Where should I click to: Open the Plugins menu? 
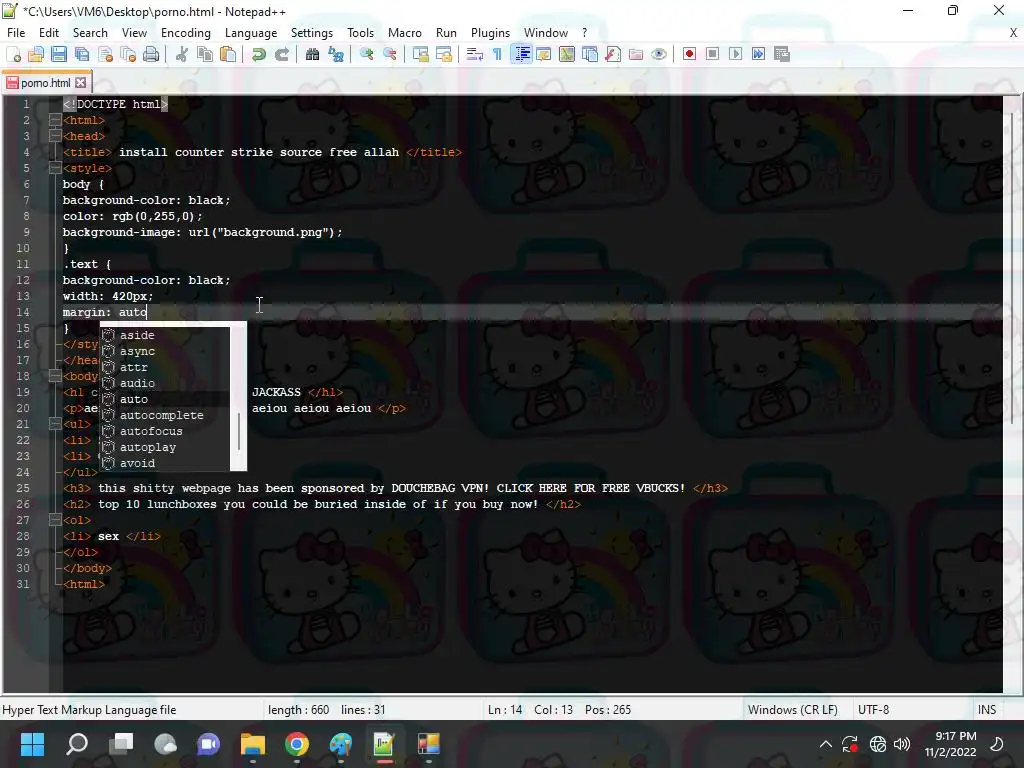click(490, 33)
